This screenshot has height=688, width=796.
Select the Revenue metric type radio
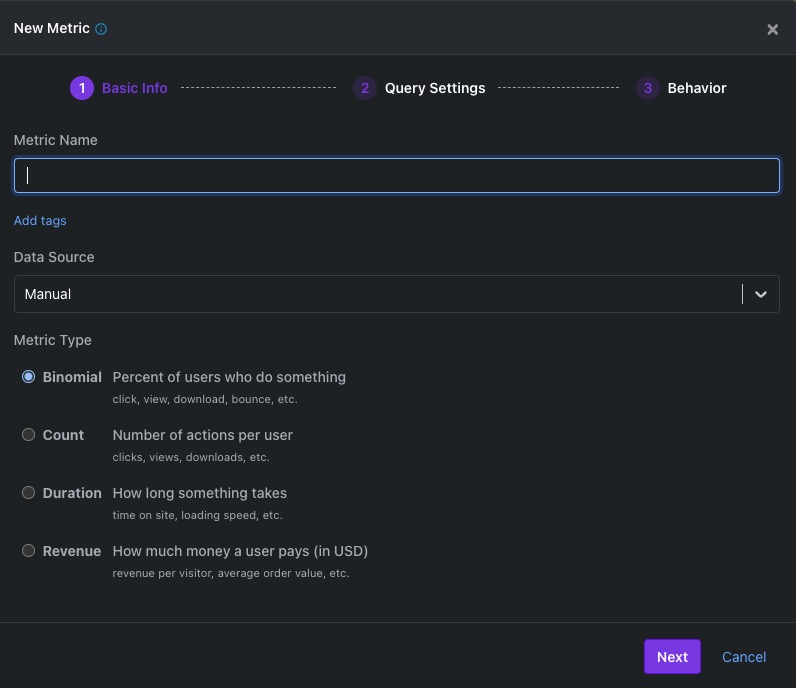pyautogui.click(x=28, y=550)
